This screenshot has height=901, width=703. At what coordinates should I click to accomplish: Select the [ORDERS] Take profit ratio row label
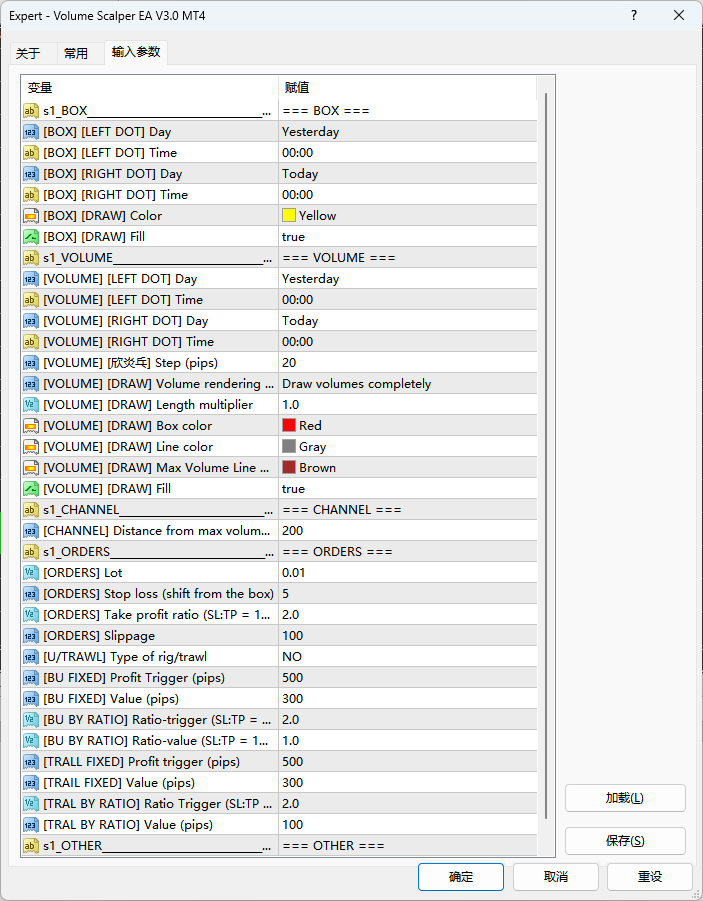(x=156, y=614)
